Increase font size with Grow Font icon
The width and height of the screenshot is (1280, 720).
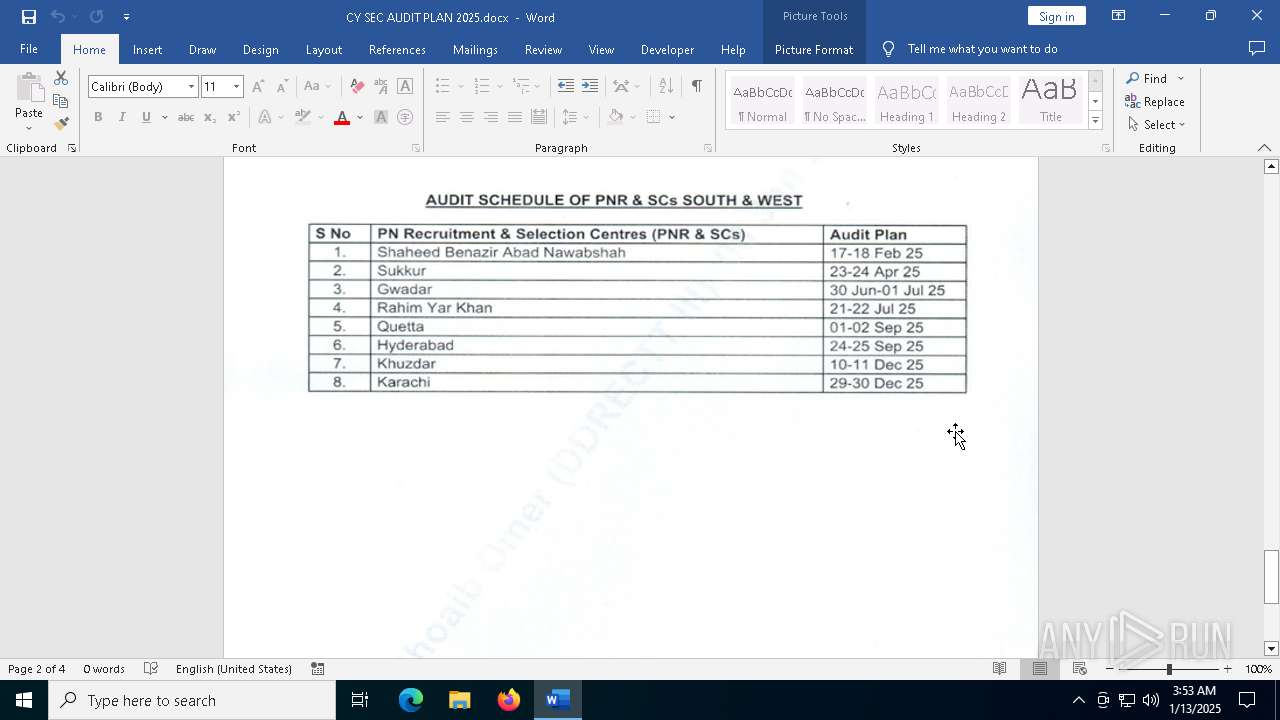coord(258,87)
